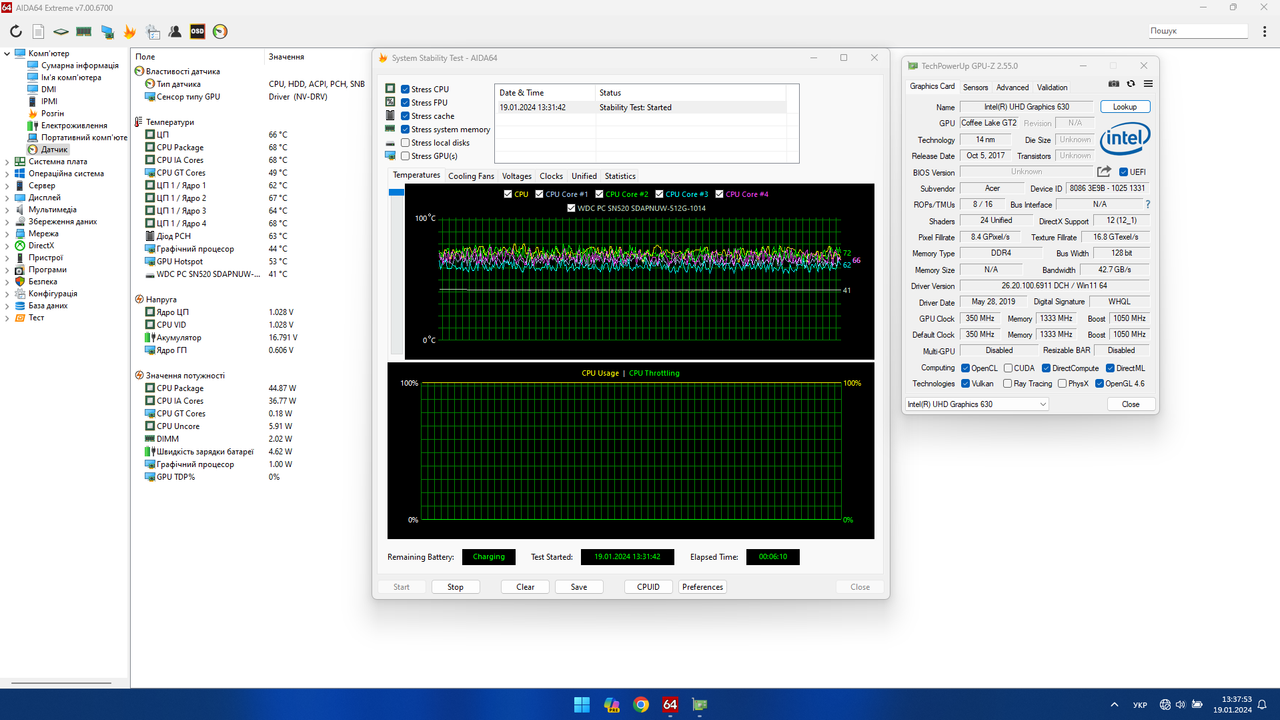This screenshot has width=1280, height=720.
Task: Expand the Мультимедіа tree node
Action: point(8,209)
